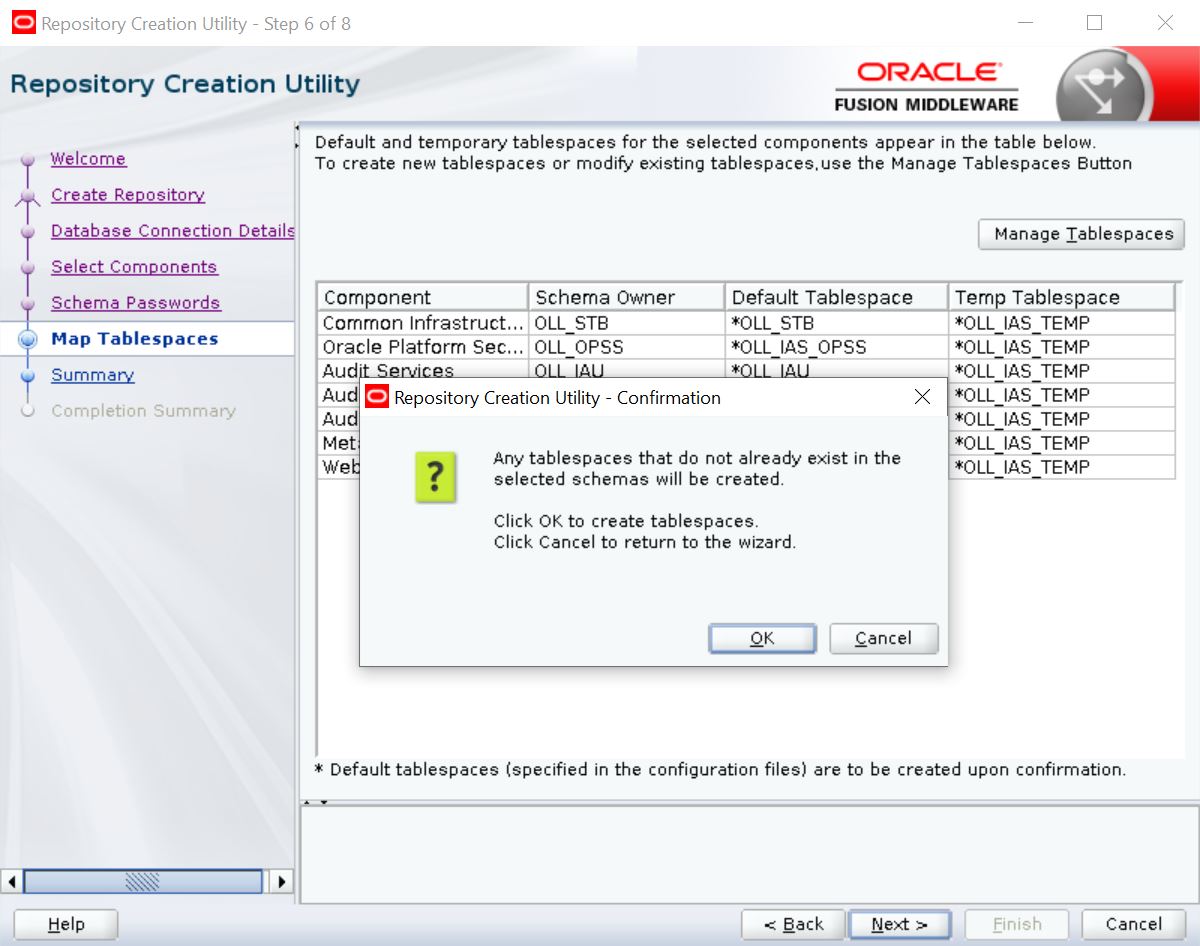Click the Map Tablespaces step bullet icon
Image resolution: width=1200 pixels, height=946 pixels.
28,339
